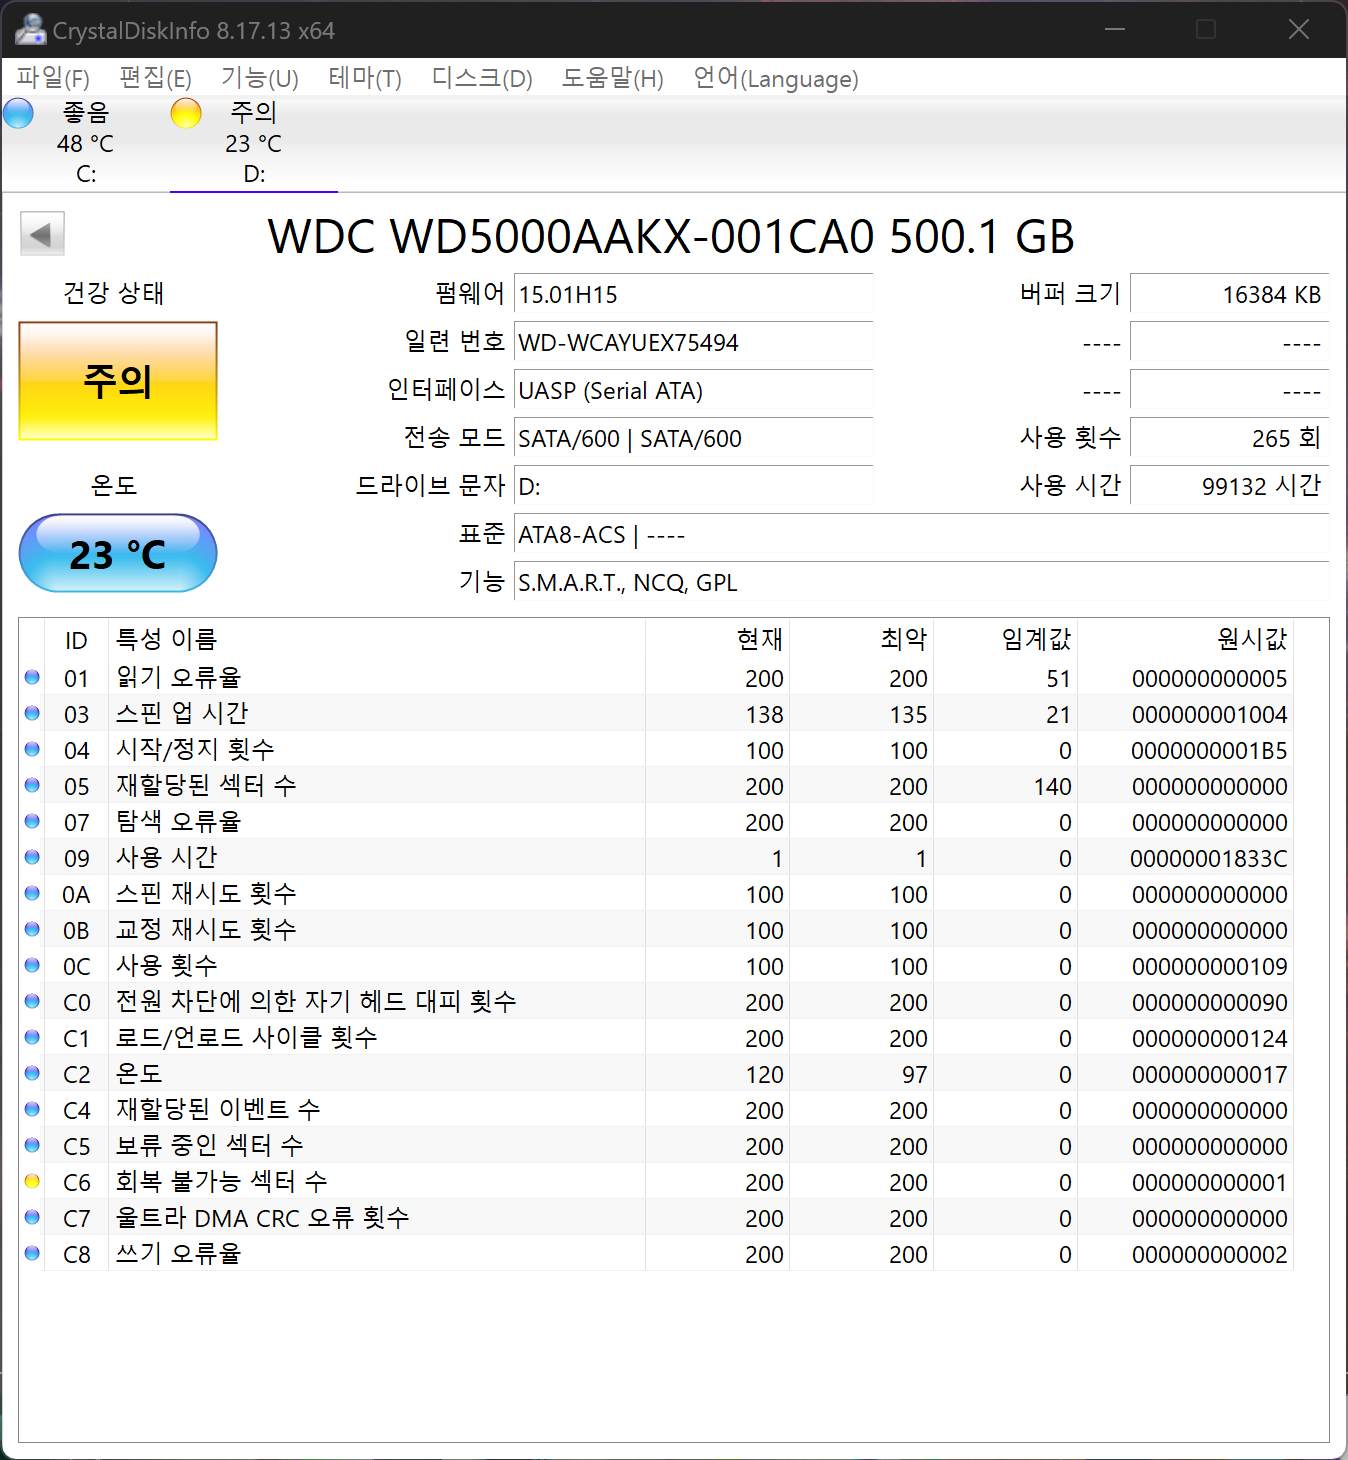
Task: Click status dot of ID C2 온도
Action: [32, 1073]
